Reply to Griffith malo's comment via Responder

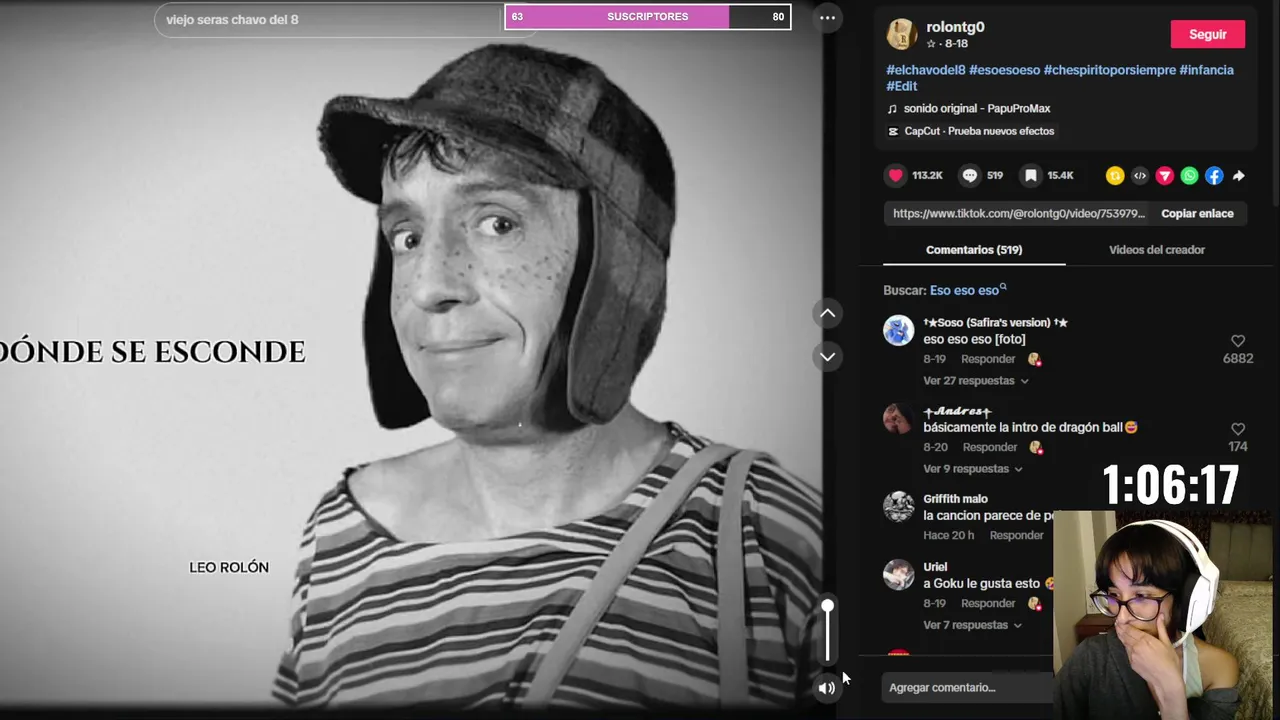pos(1017,535)
